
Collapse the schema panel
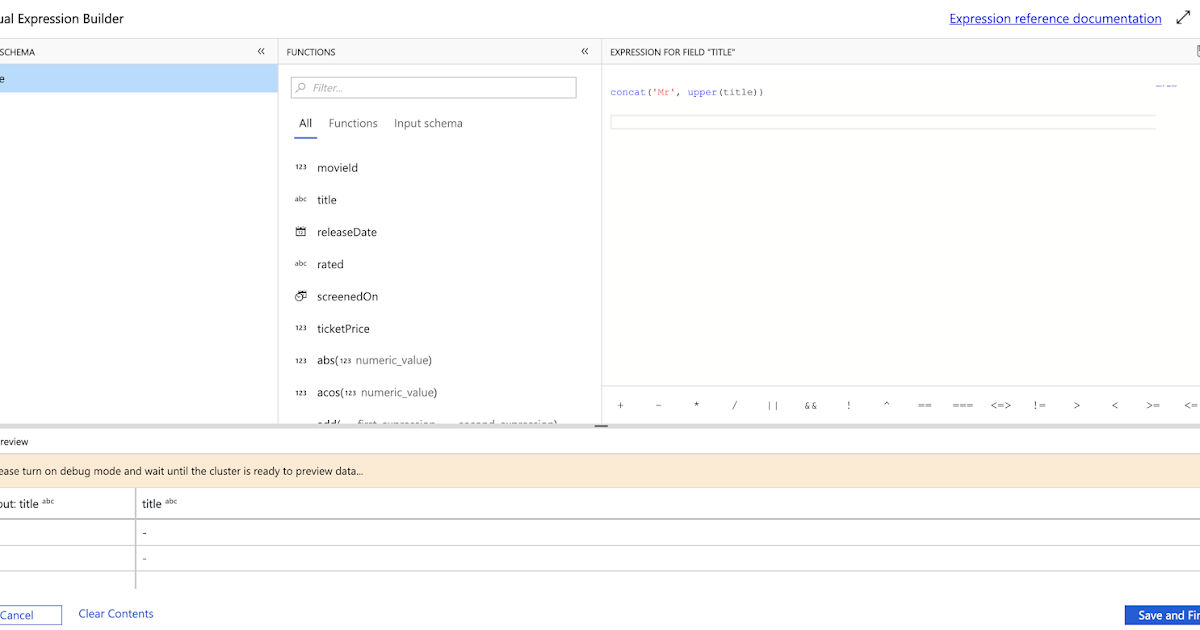coord(261,51)
